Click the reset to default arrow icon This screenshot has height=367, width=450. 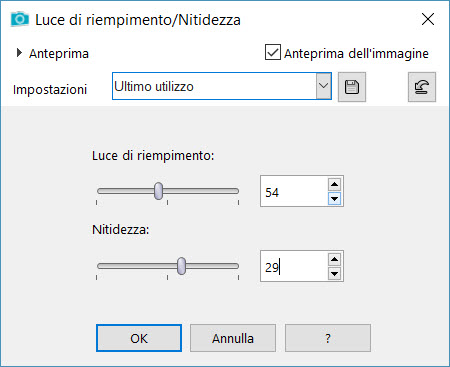(x=422, y=87)
